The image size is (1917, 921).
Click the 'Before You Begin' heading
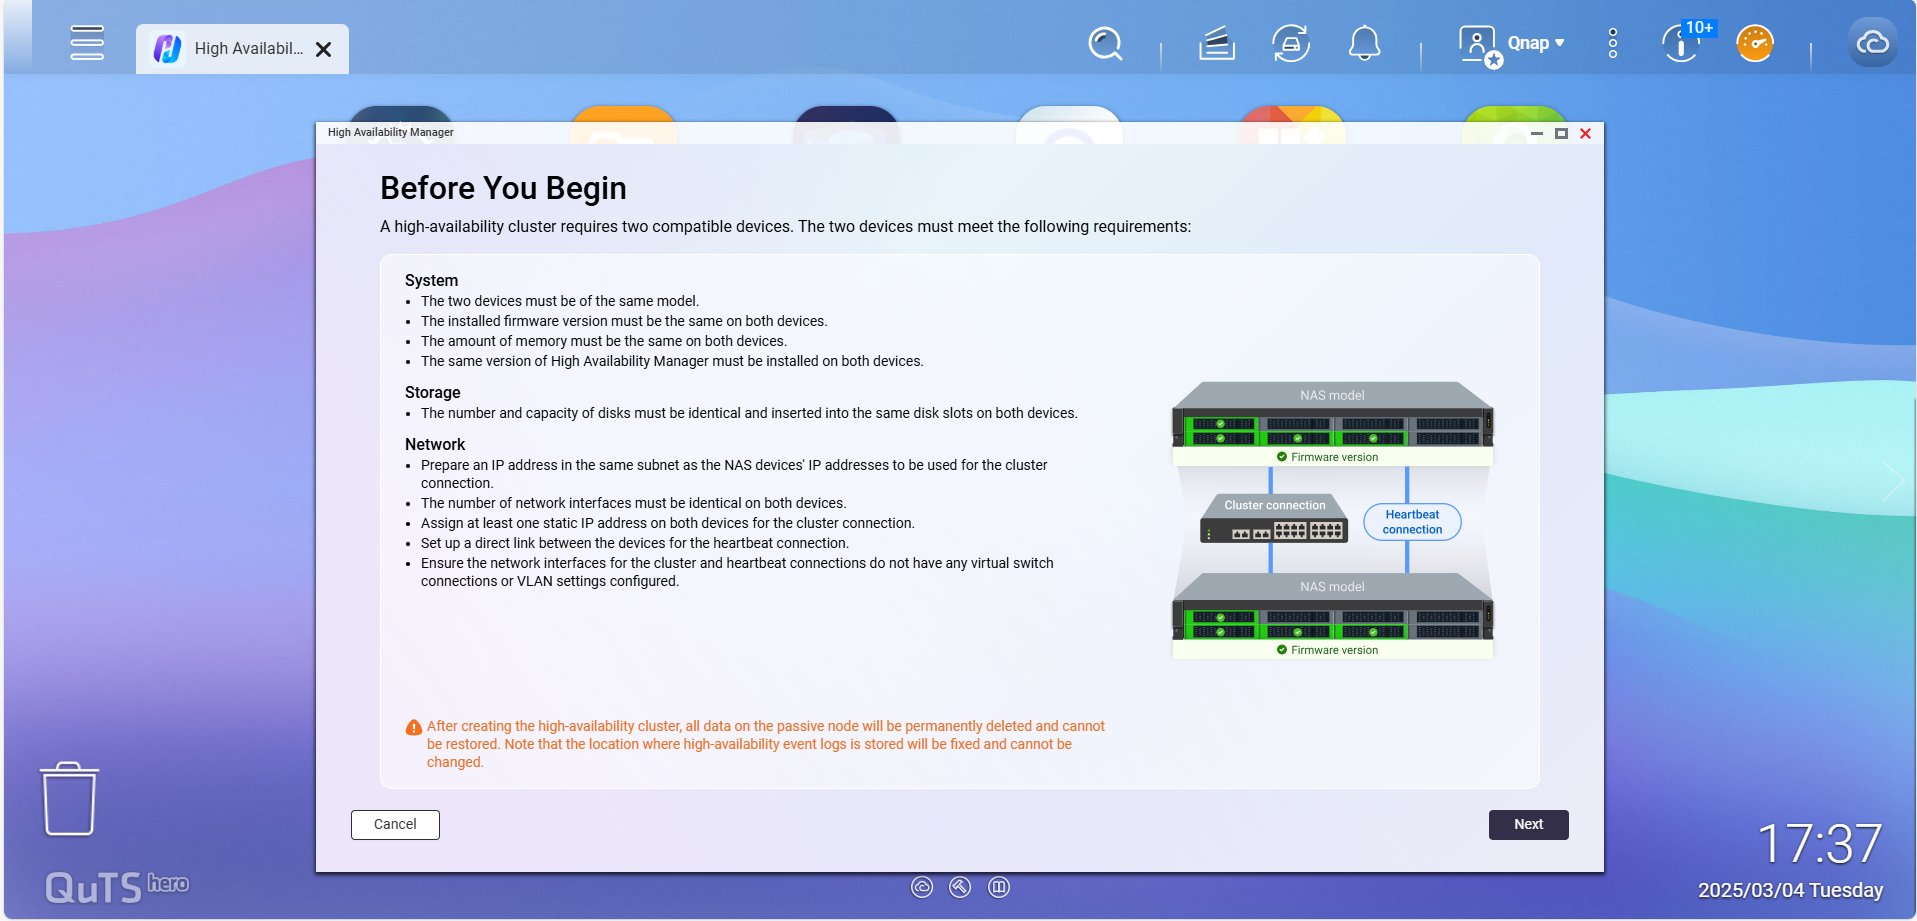coord(503,188)
